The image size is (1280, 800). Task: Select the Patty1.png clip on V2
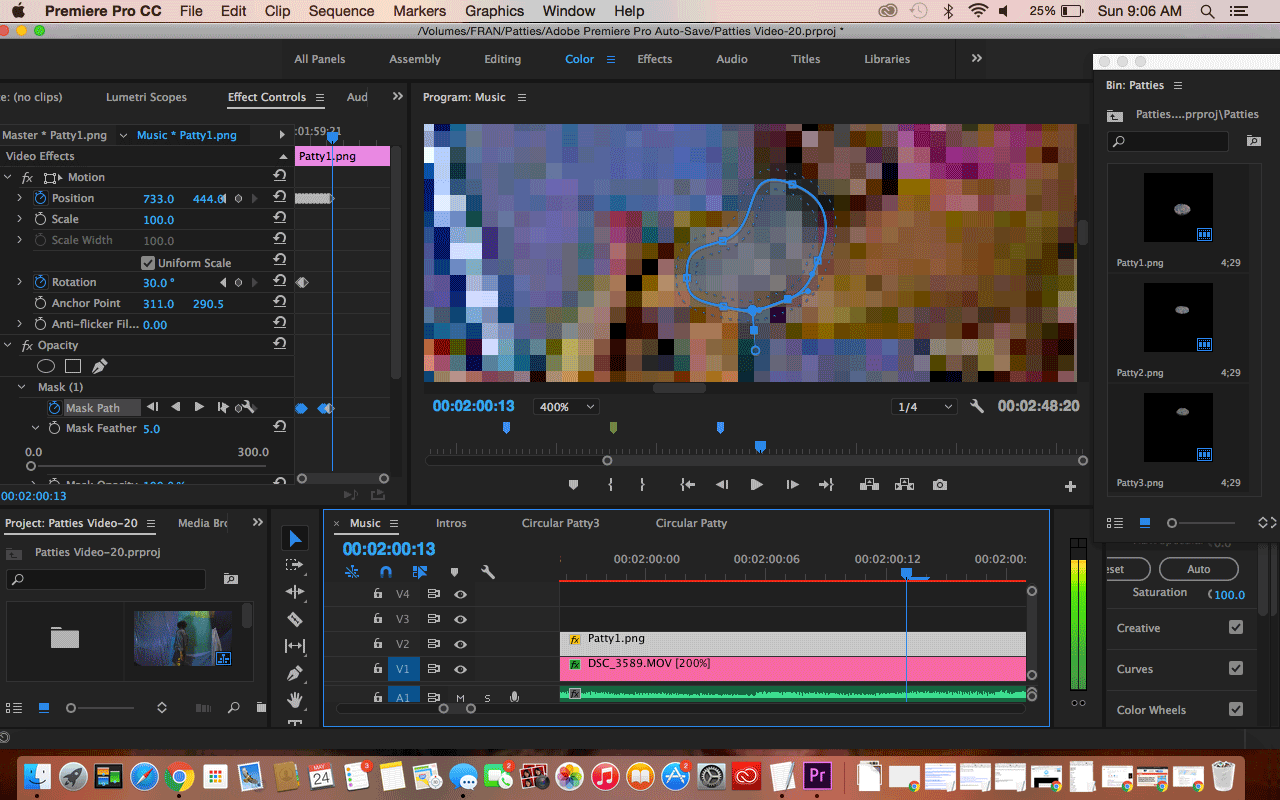793,643
